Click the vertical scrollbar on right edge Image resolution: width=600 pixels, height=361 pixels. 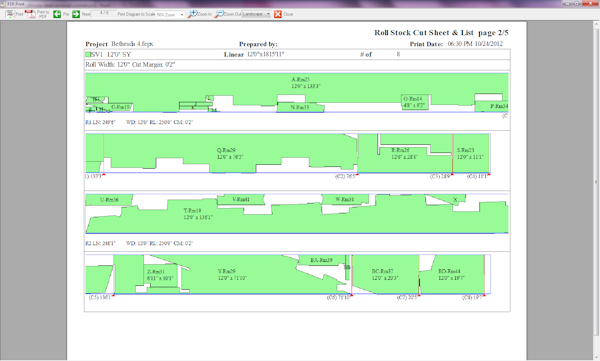click(x=597, y=183)
